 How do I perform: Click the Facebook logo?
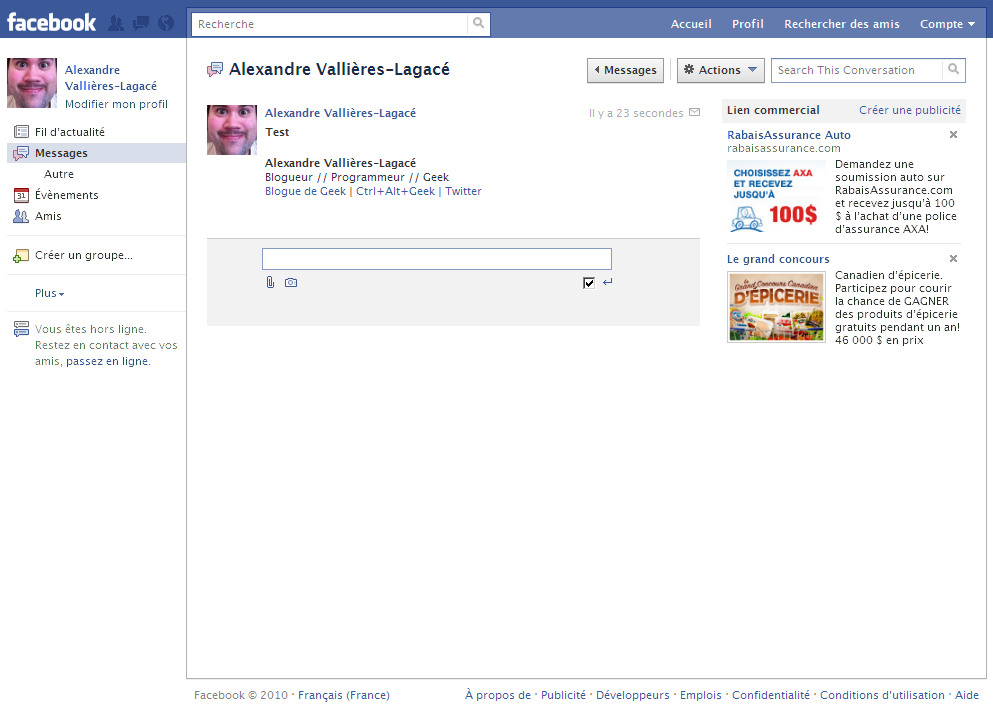(x=51, y=23)
